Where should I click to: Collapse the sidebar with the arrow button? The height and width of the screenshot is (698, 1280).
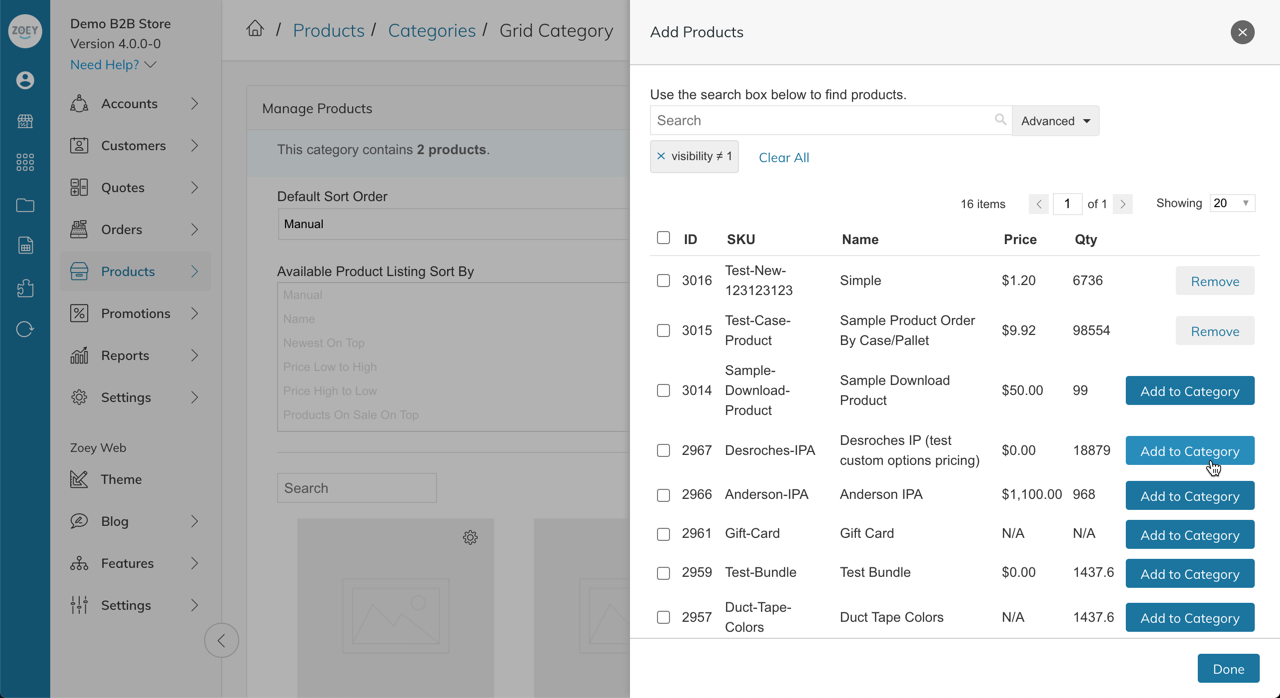tap(221, 640)
